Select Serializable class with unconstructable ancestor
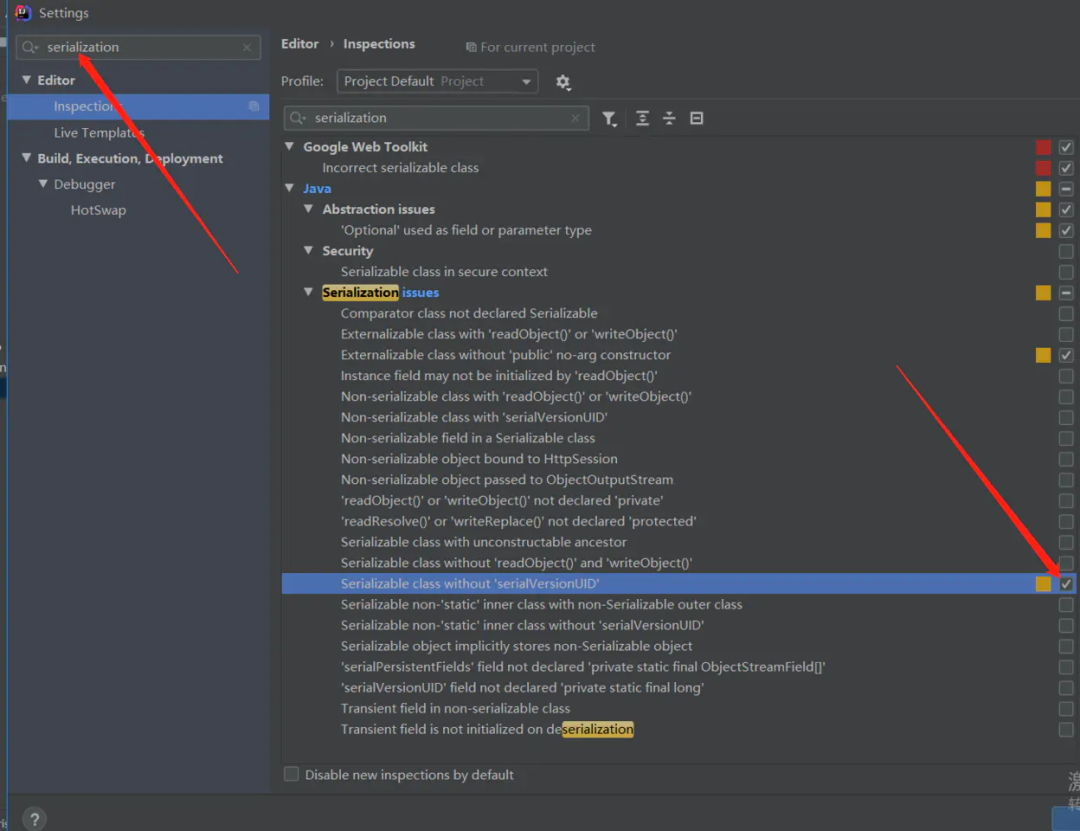1080x831 pixels. pyautogui.click(x=484, y=542)
